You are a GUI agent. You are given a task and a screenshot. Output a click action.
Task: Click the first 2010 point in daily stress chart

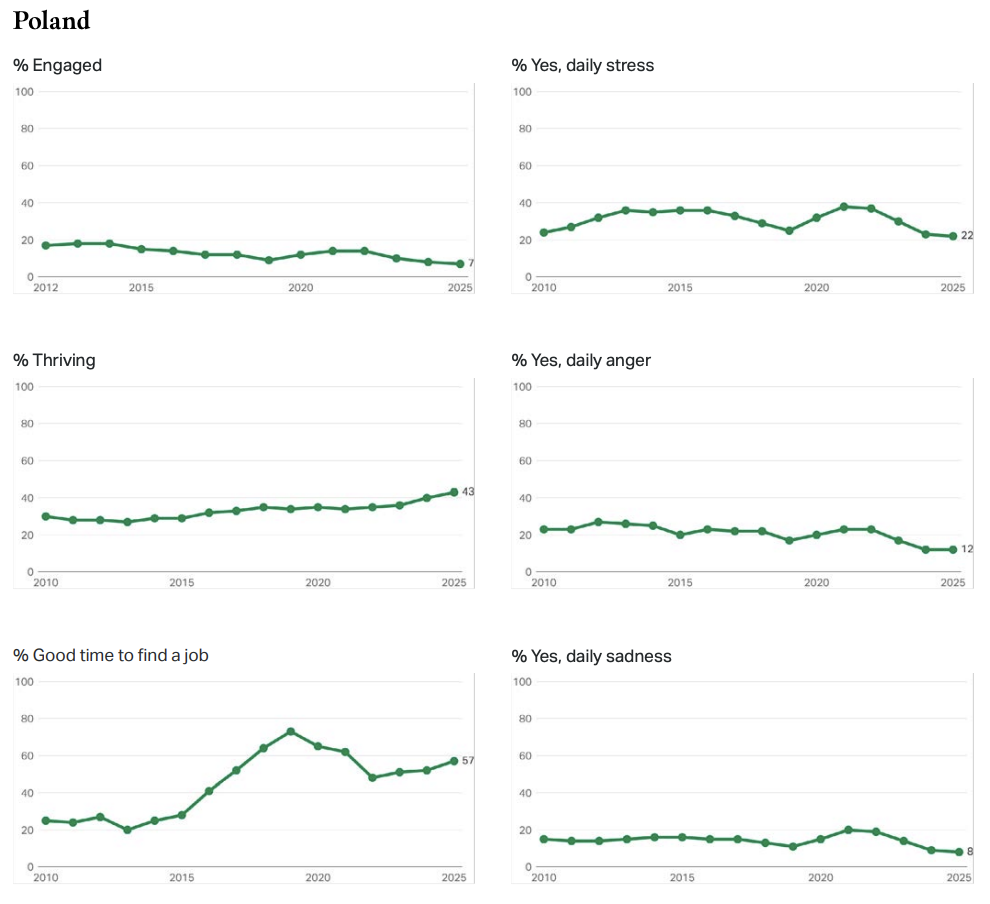(x=544, y=232)
